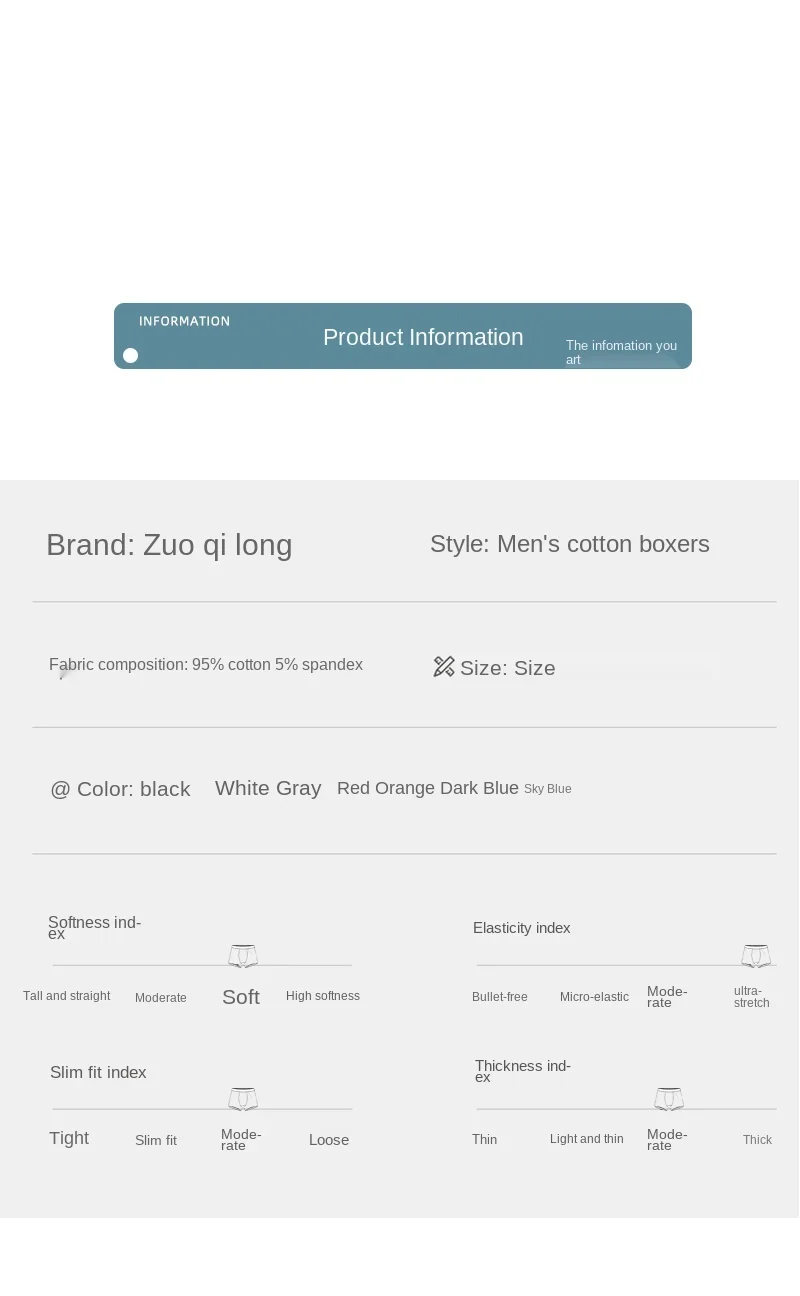This screenshot has height=1296, width=800.
Task: Click the small INFORMATION label
Action: 184,321
